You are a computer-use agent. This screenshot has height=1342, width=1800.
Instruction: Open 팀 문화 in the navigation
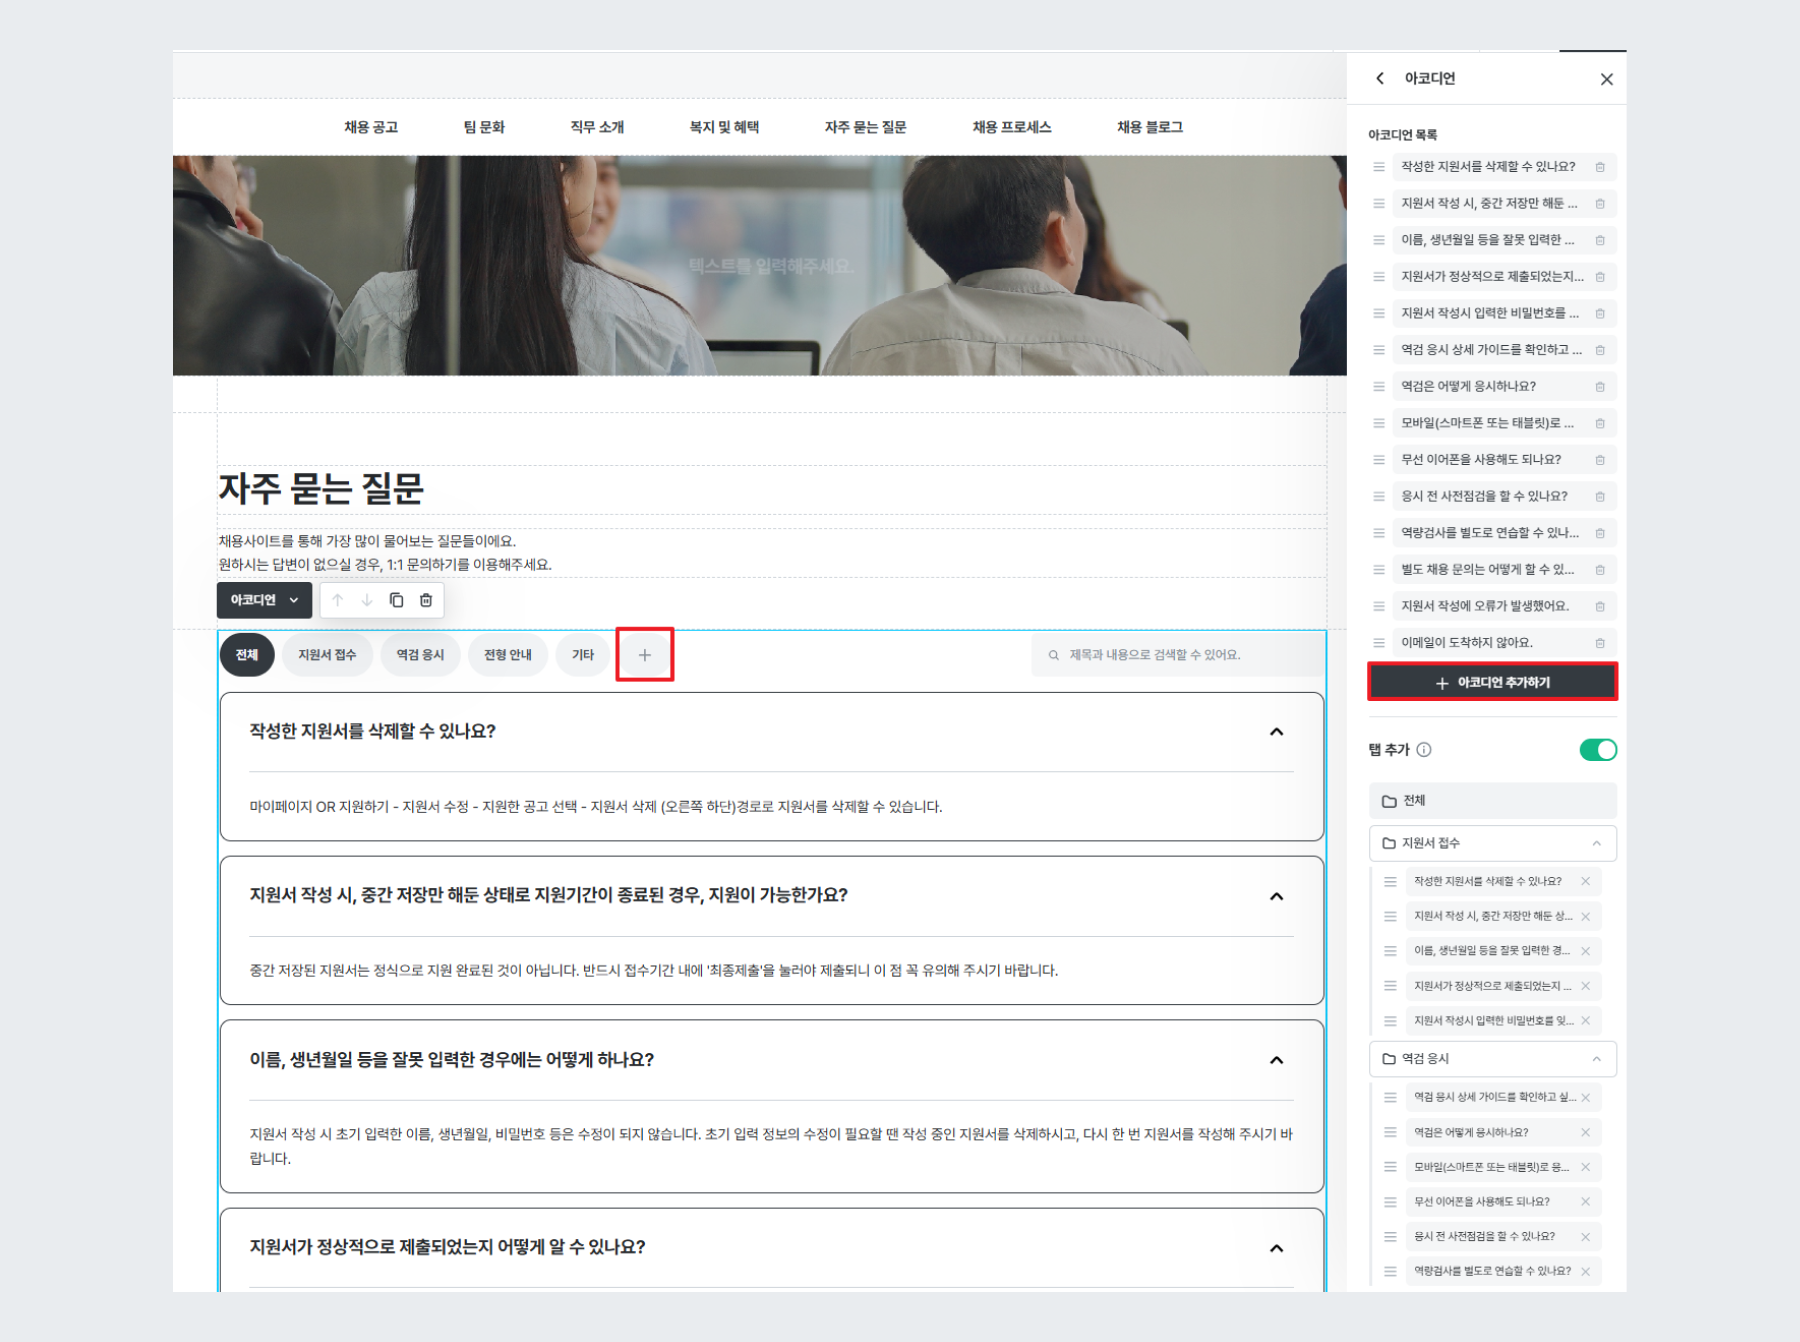coord(484,127)
